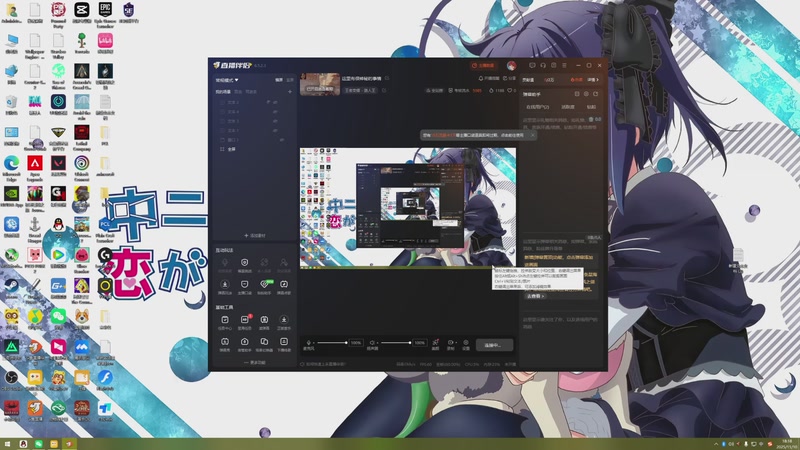Screen dimensions: 800x450
Task: Open the message bubble icon in title bar
Action: (532, 65)
